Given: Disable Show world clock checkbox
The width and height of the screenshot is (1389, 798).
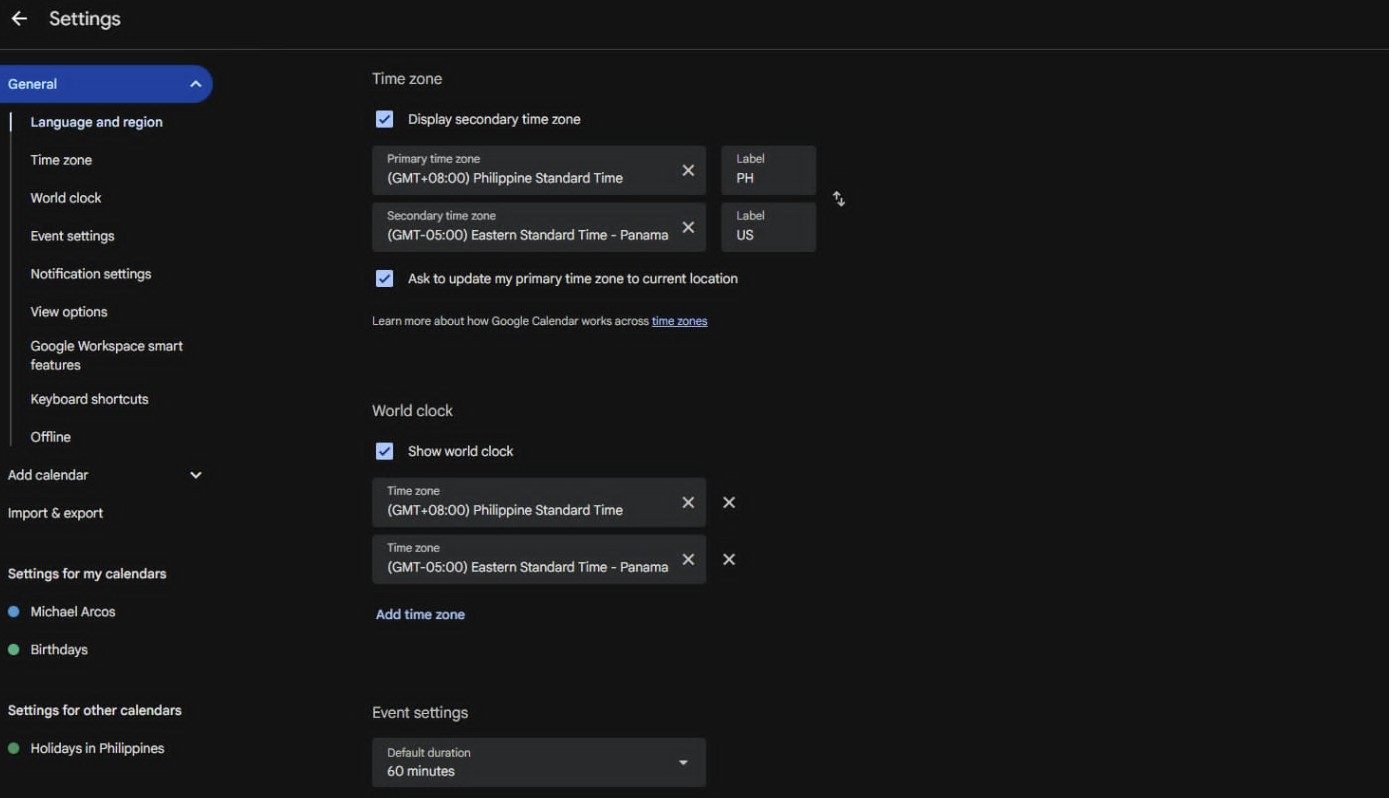Looking at the screenshot, I should click(384, 451).
